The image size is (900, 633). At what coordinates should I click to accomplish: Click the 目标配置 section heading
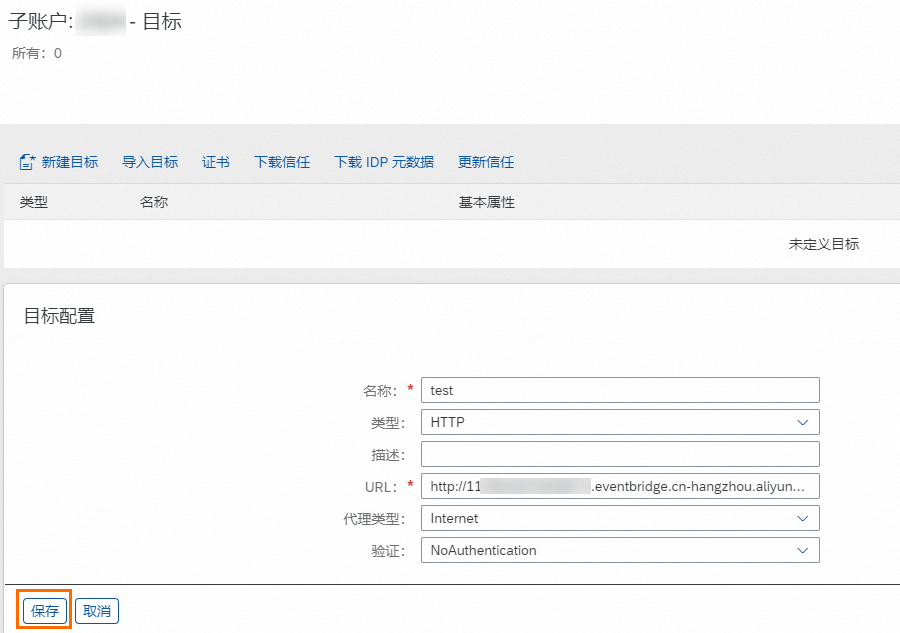(59, 316)
